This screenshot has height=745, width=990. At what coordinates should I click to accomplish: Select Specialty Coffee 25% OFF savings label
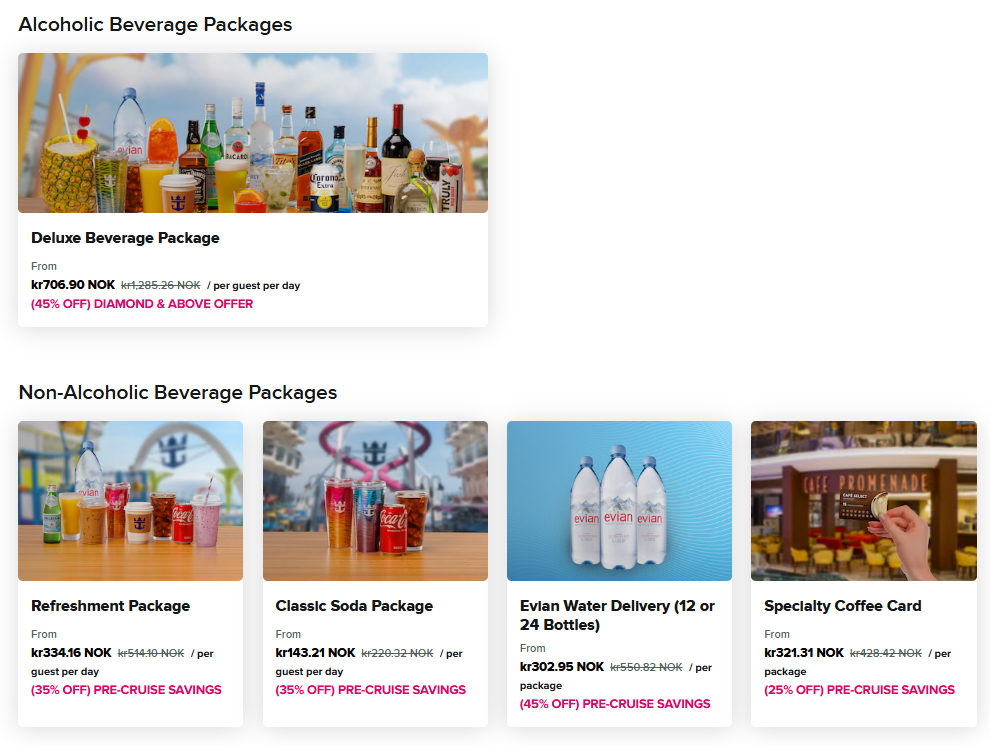pos(859,689)
